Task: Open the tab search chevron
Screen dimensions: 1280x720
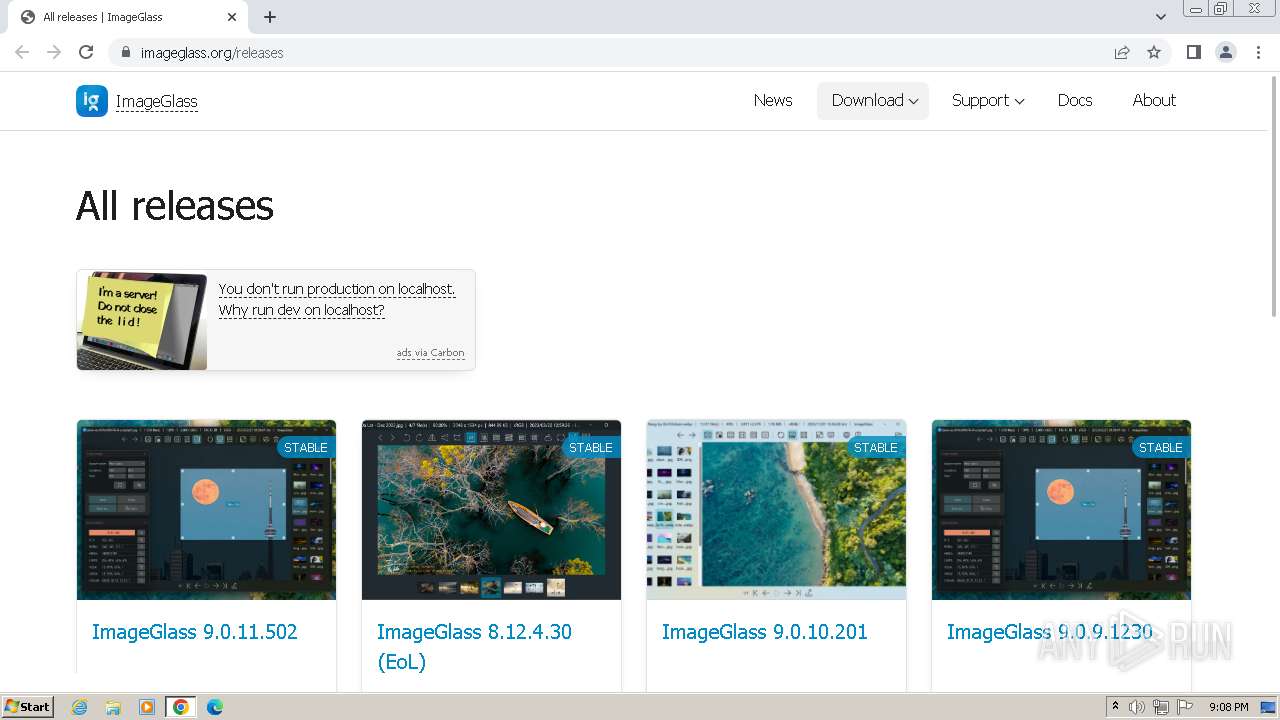Action: [1161, 17]
